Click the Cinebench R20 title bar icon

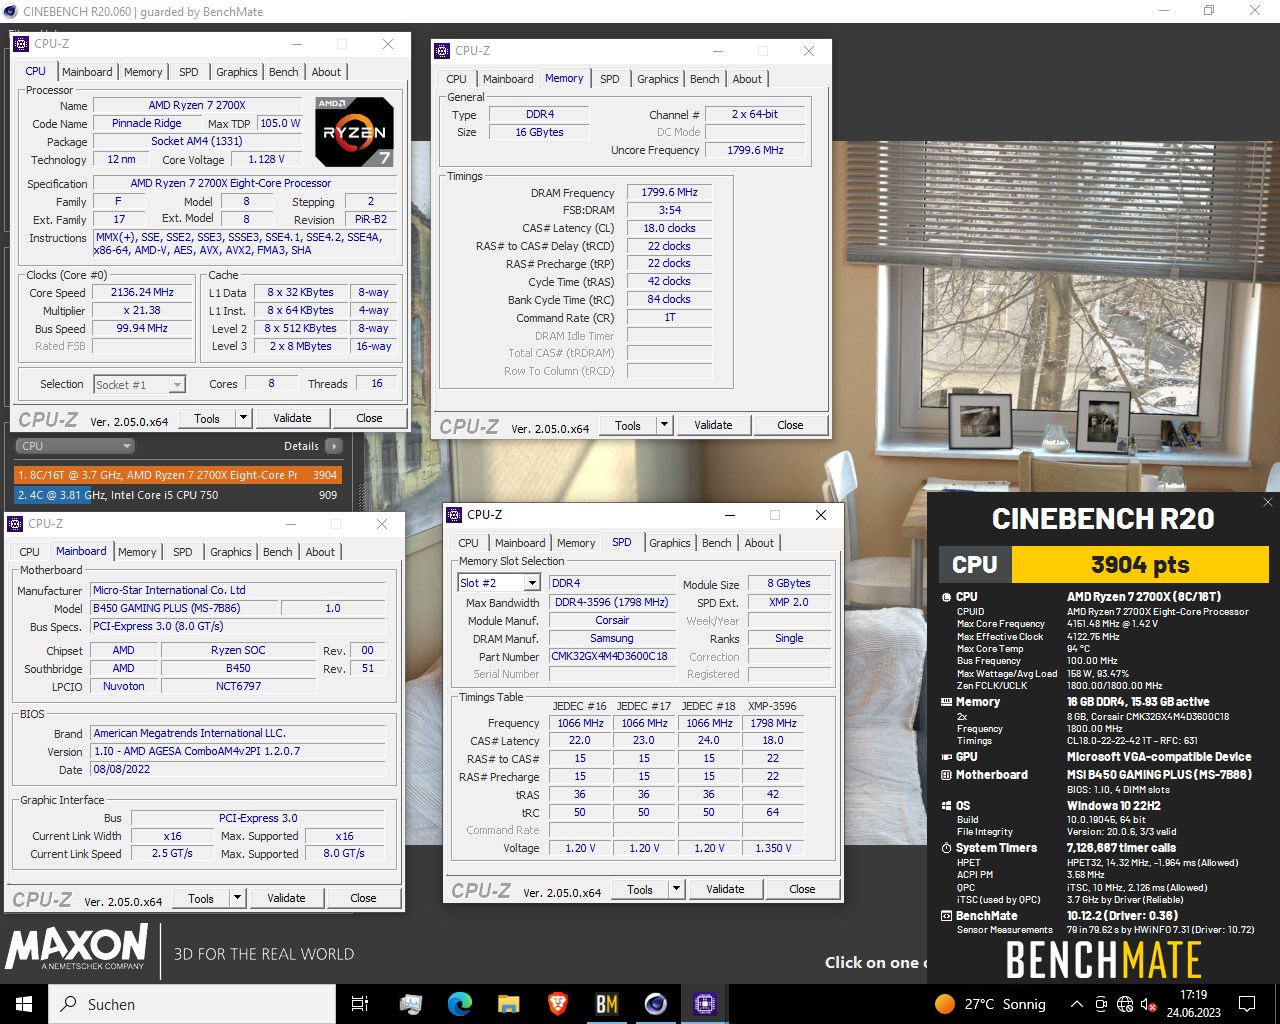point(10,12)
